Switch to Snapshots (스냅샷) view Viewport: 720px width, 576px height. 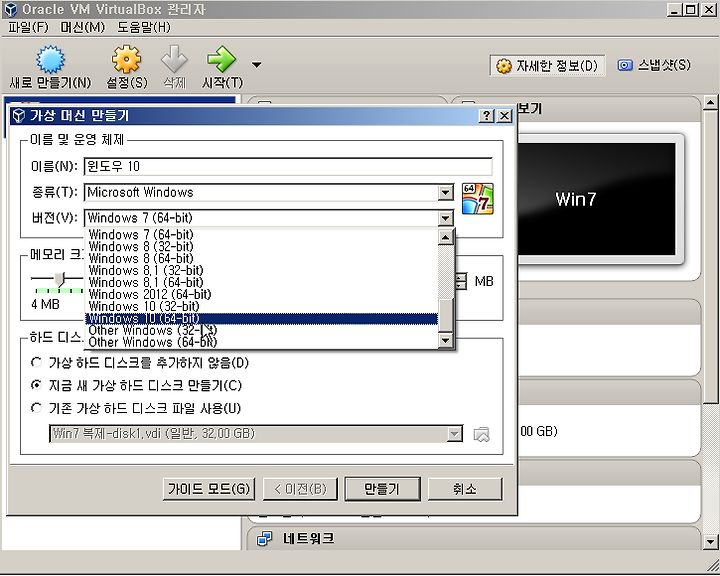tap(653, 65)
